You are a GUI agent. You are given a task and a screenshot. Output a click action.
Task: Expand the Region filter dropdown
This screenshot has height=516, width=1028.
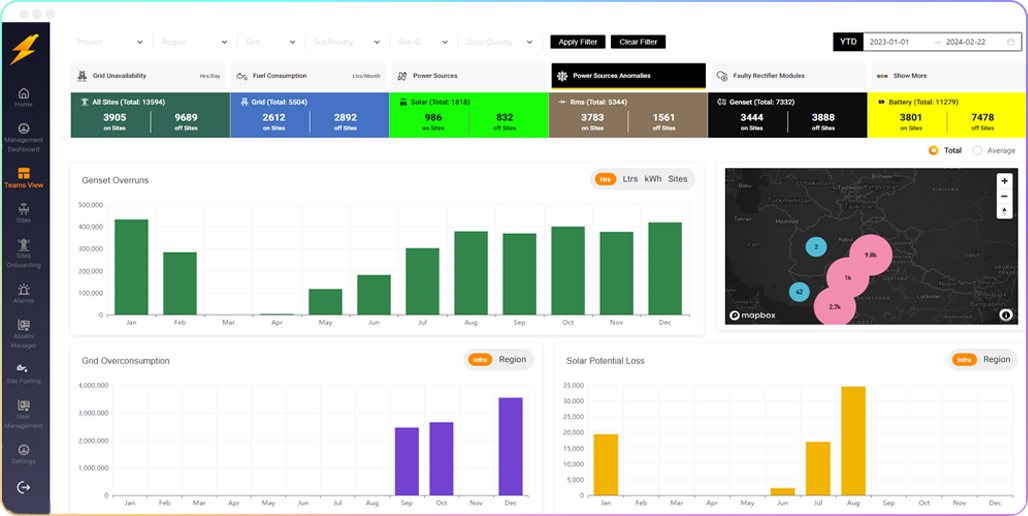coord(195,42)
